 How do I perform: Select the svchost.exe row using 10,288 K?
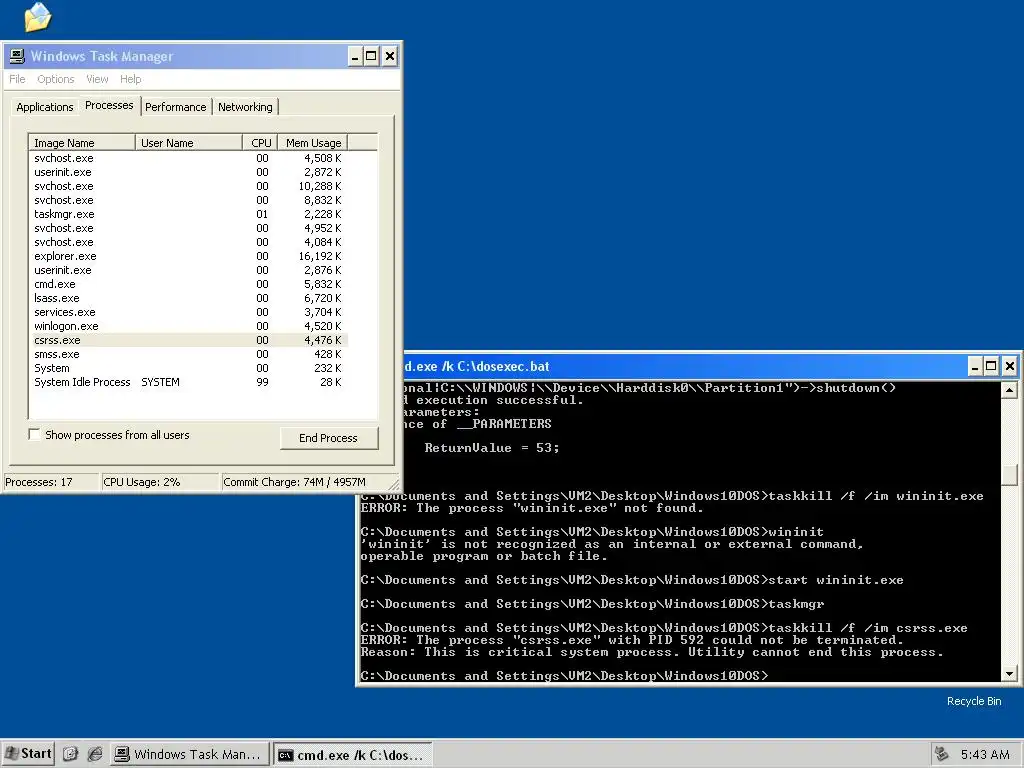(189, 186)
